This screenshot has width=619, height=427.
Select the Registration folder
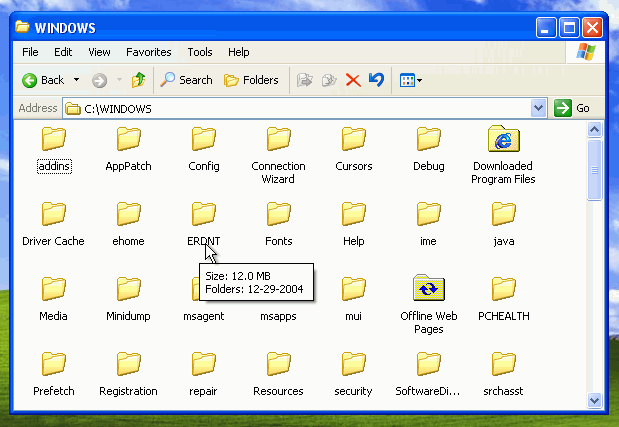[129, 375]
